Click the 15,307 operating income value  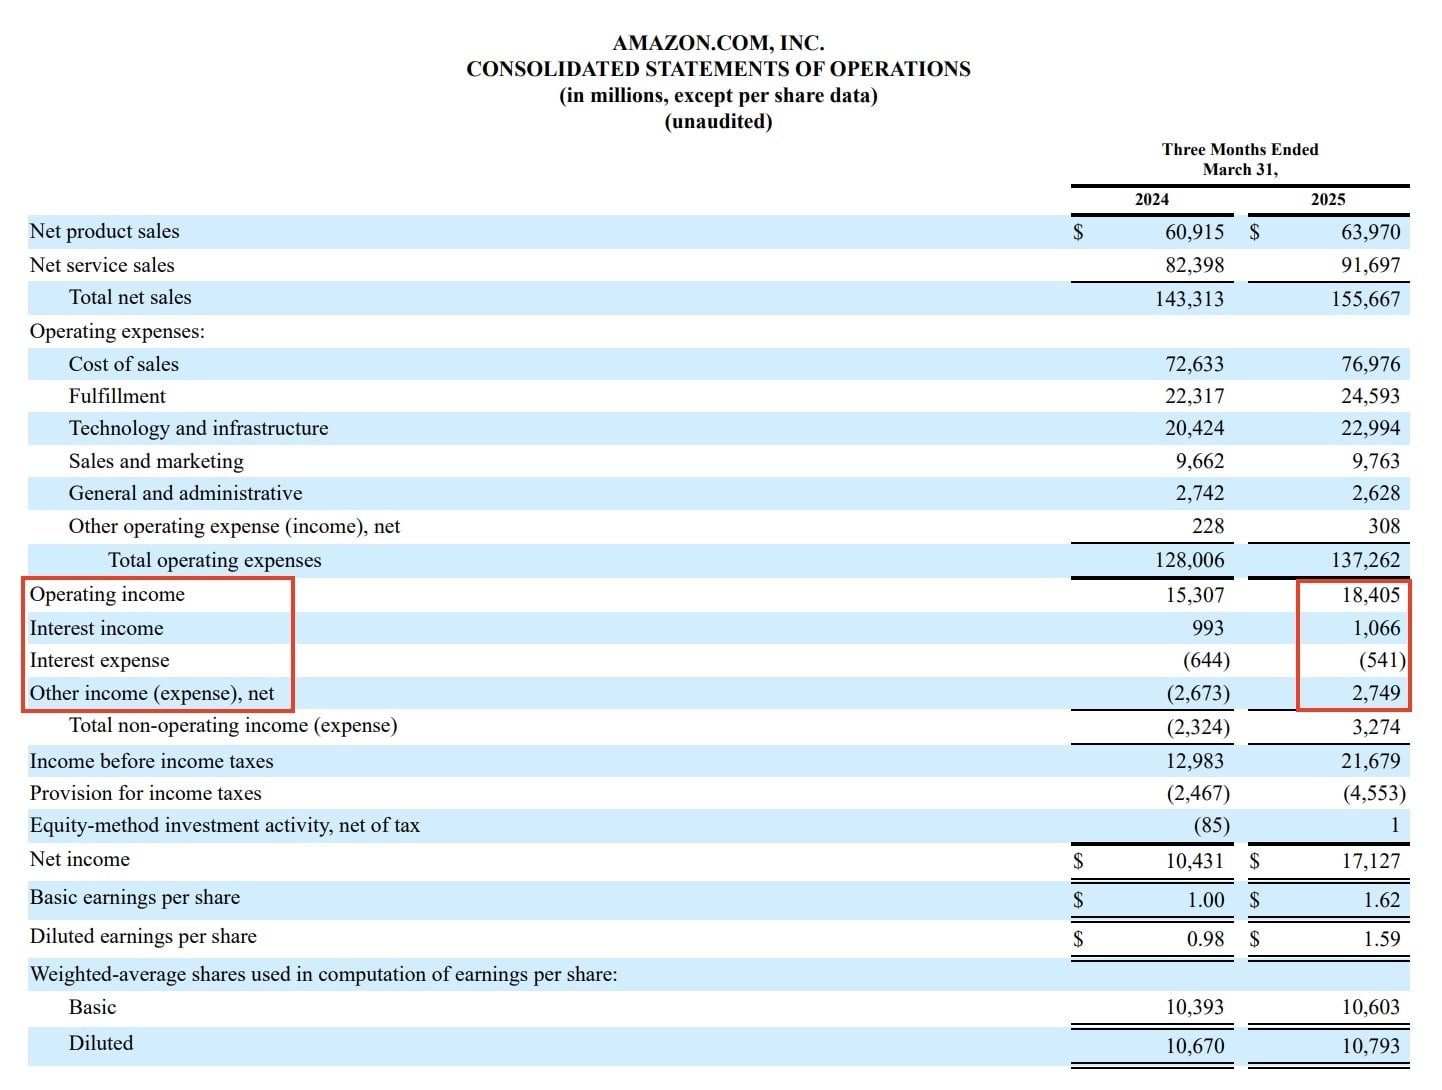[x=1194, y=595]
